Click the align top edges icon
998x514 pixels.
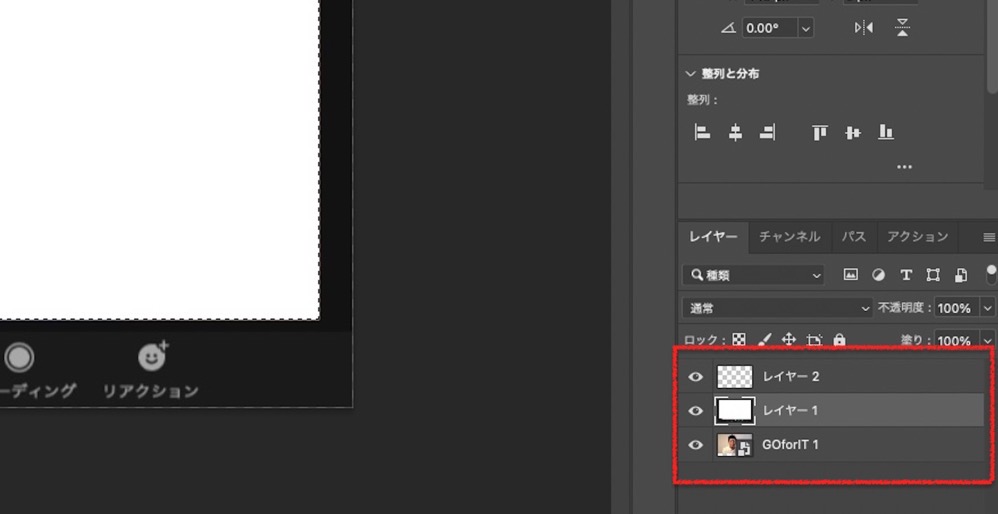[x=819, y=132]
